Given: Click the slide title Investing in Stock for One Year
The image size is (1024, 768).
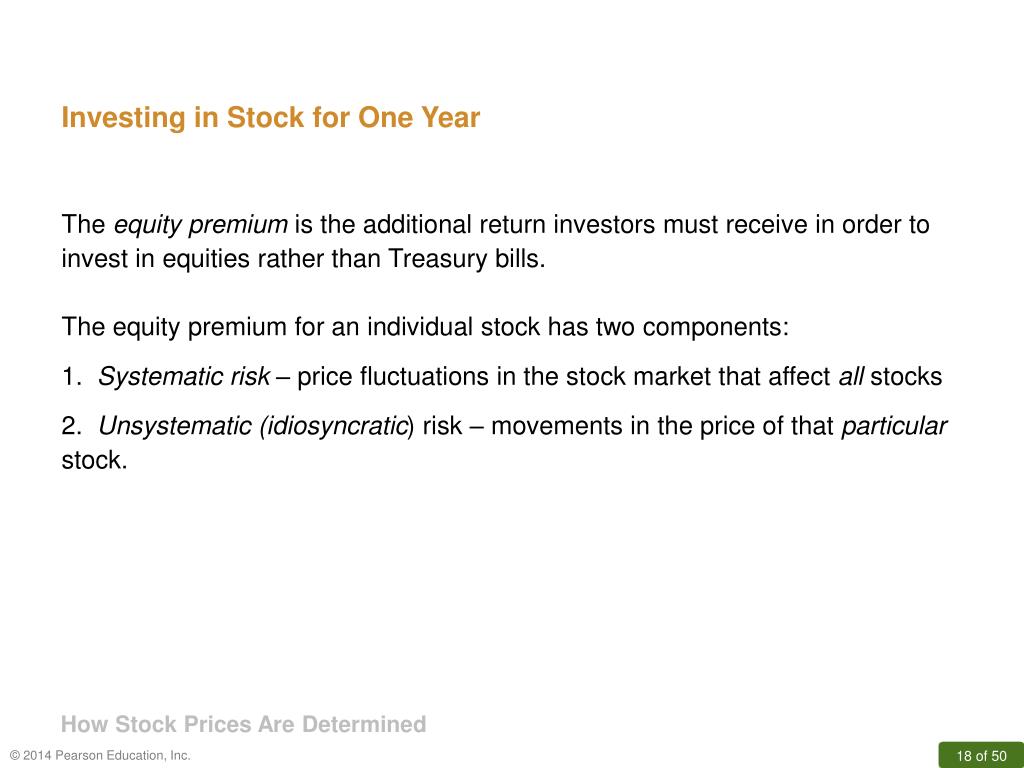Looking at the screenshot, I should 270,118.
